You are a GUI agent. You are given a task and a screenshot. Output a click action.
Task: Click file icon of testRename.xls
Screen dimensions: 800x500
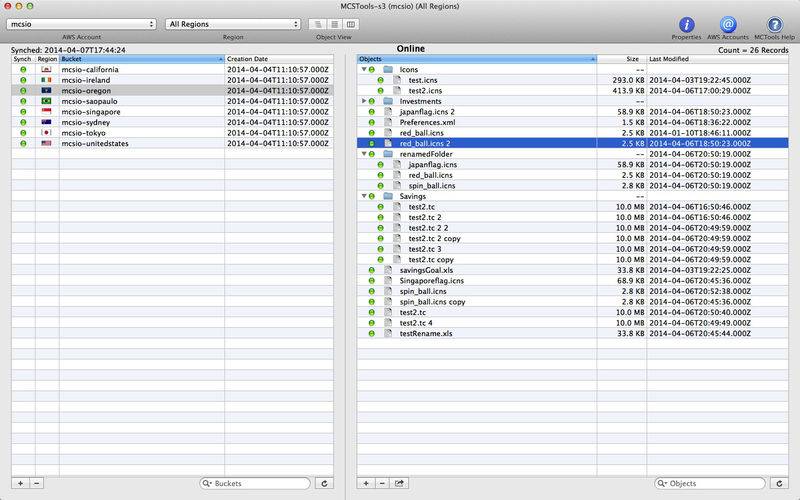pyautogui.click(x=388, y=333)
